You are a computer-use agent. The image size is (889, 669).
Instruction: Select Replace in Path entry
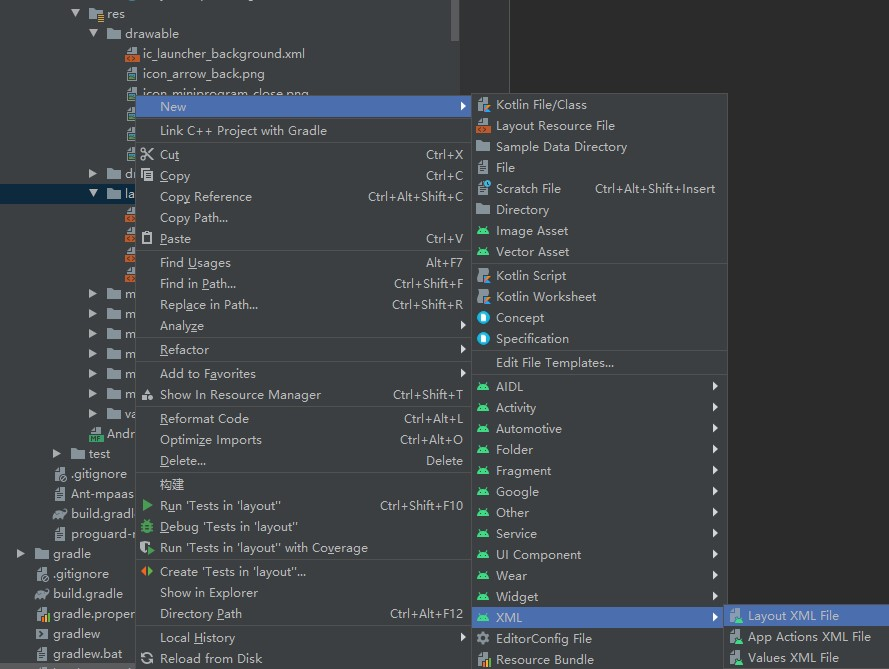click(303, 304)
